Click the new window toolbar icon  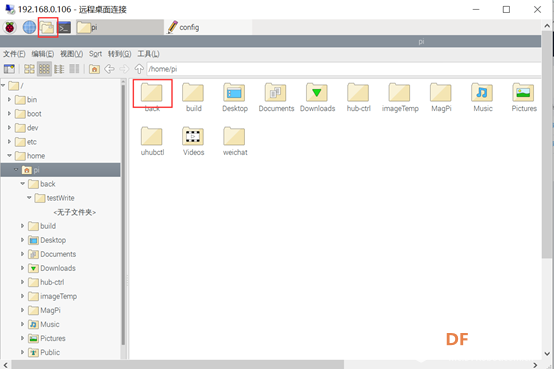pyautogui.click(x=9, y=69)
